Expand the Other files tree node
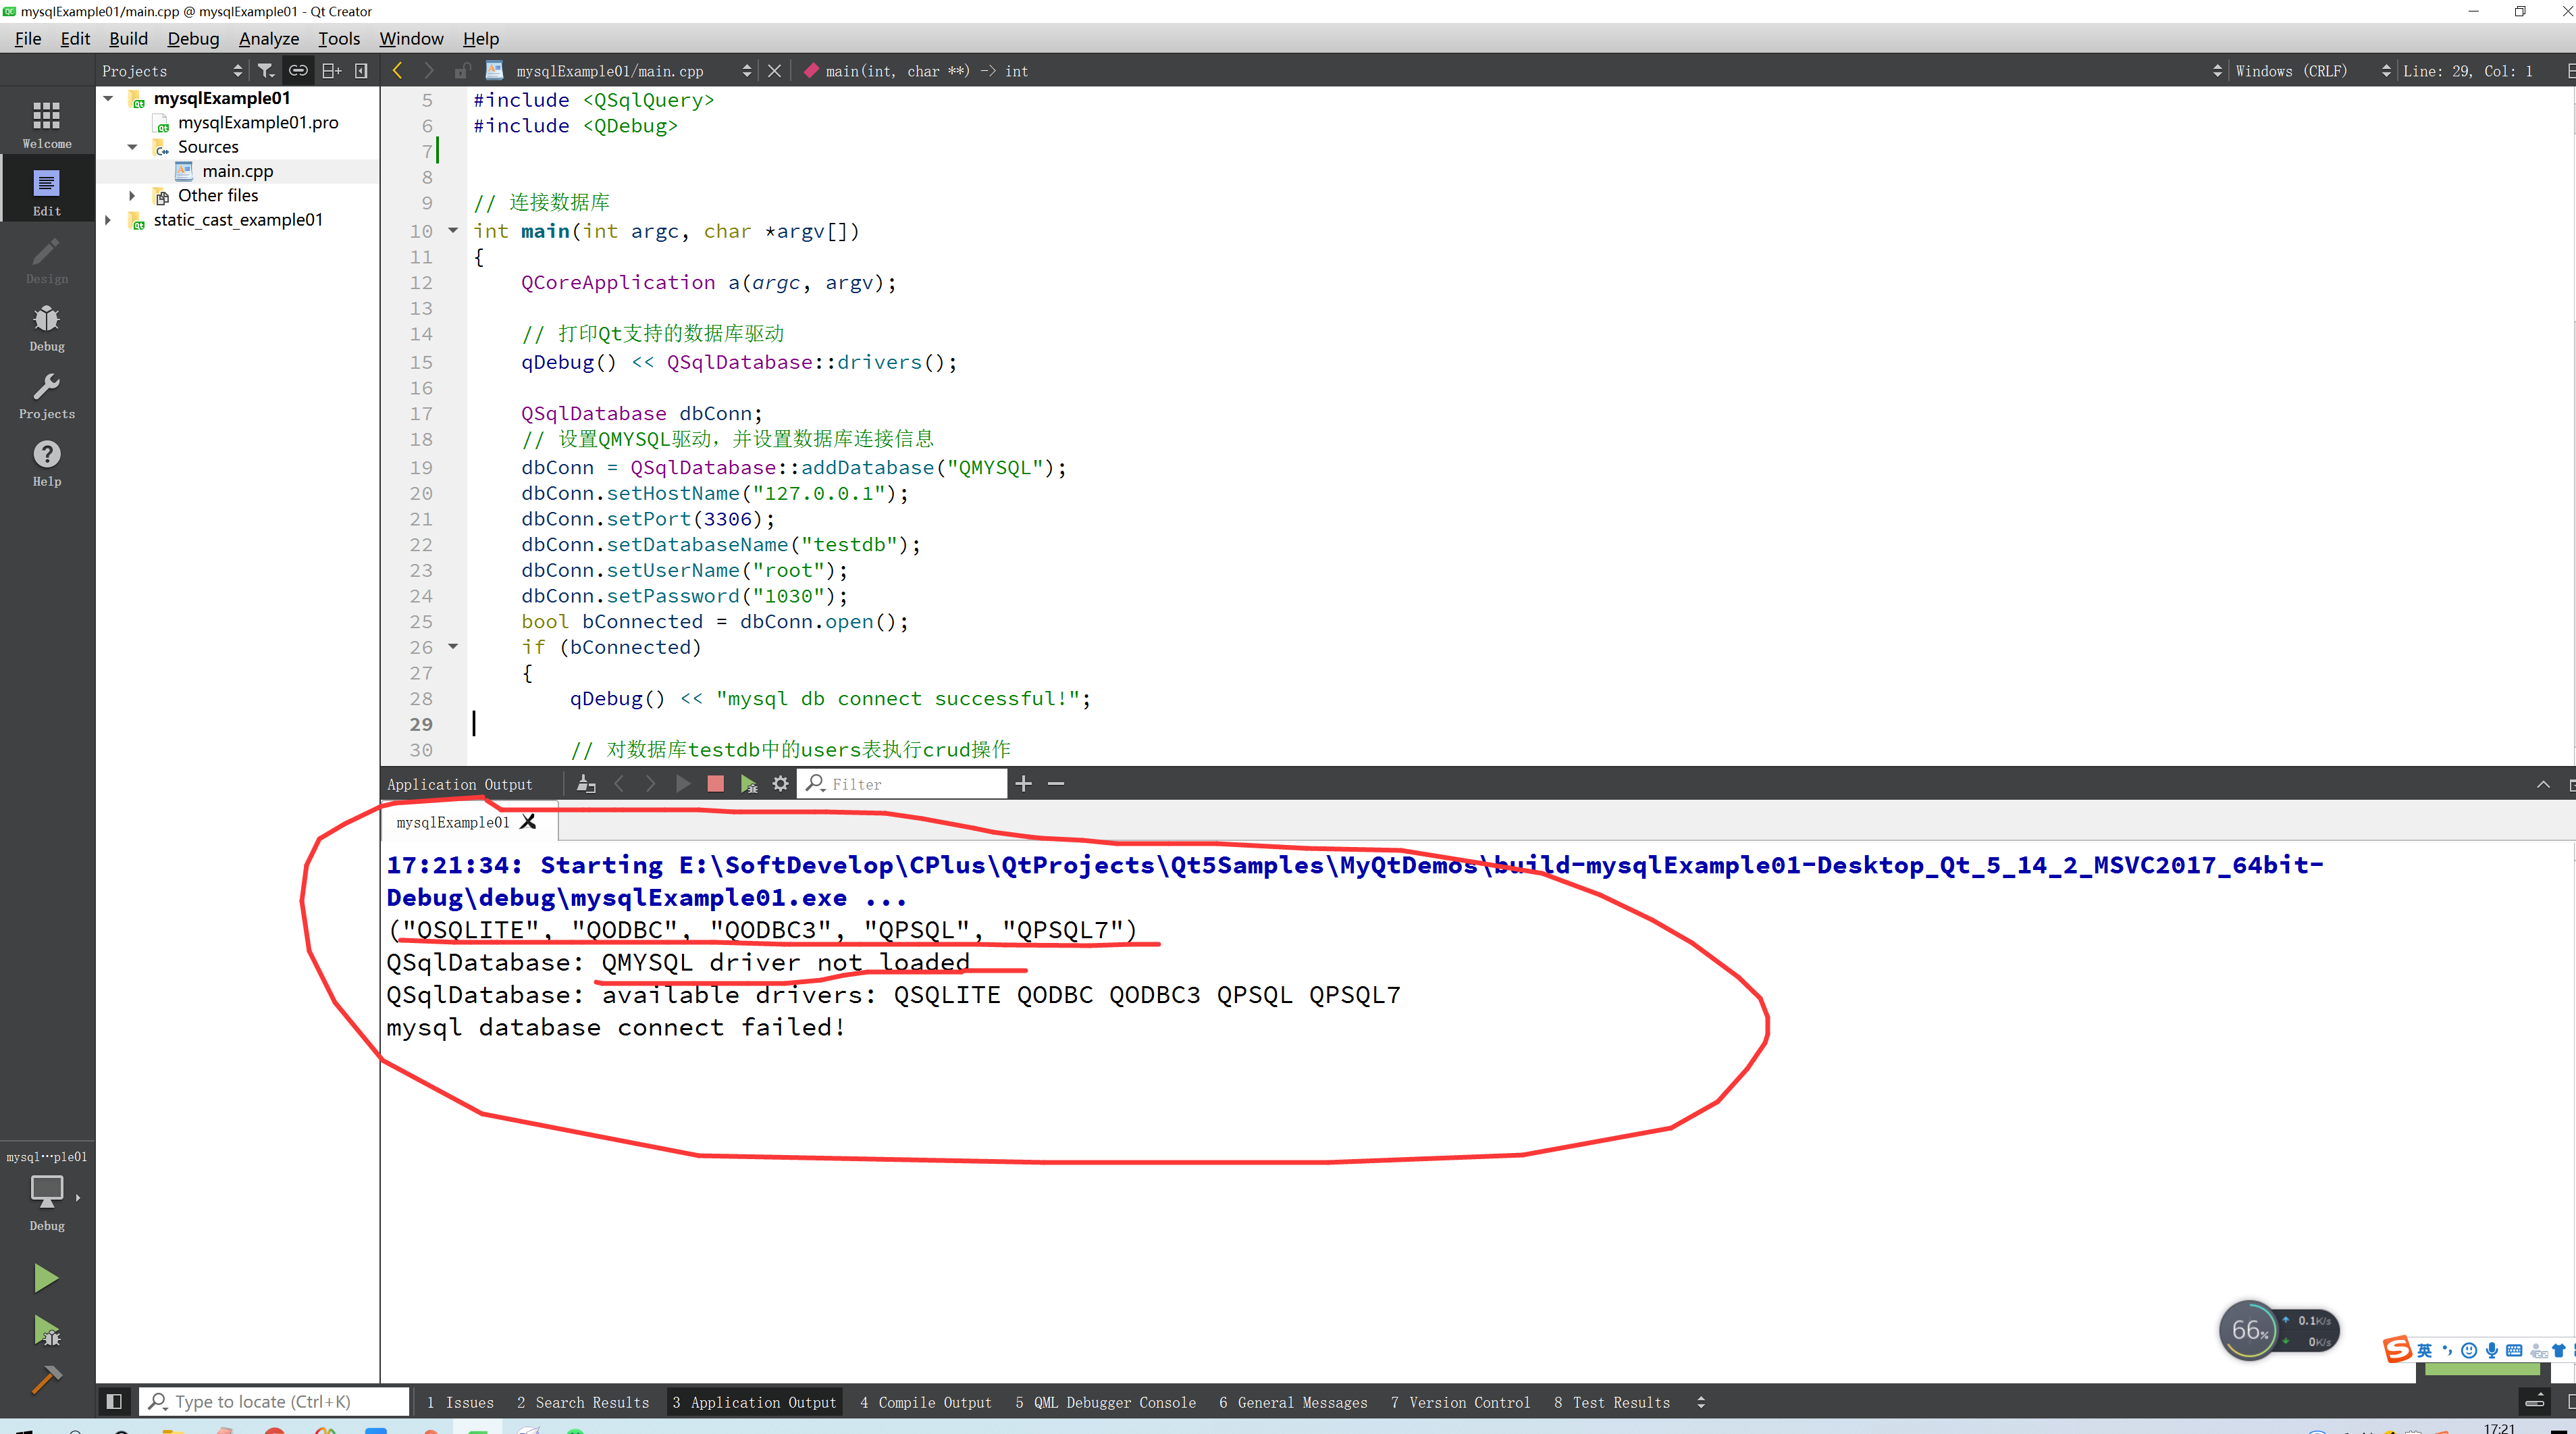 [132, 196]
